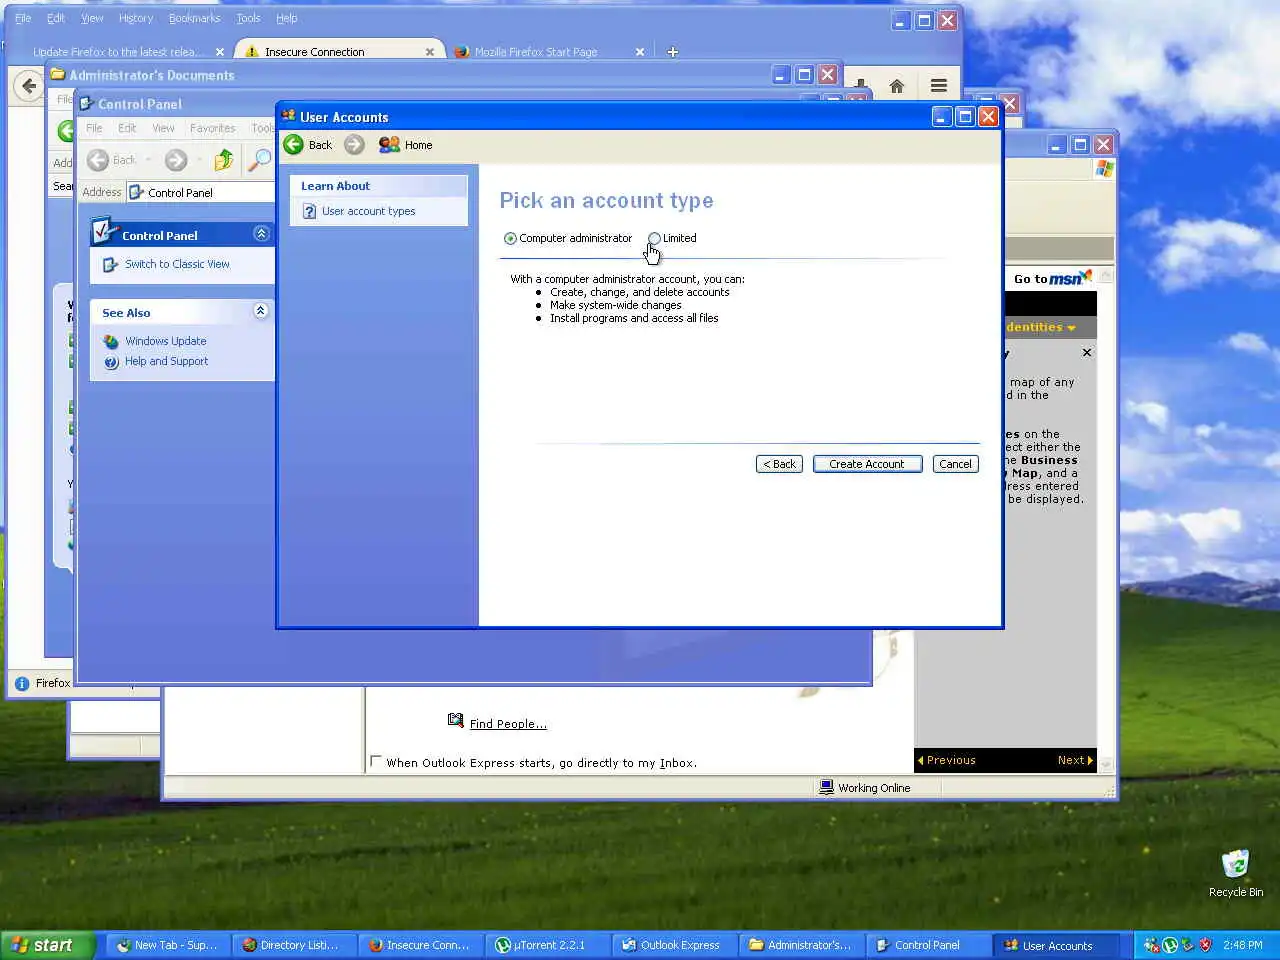
Task: Switch to µTorrent 2.2.1 taskbar button
Action: tap(546, 945)
